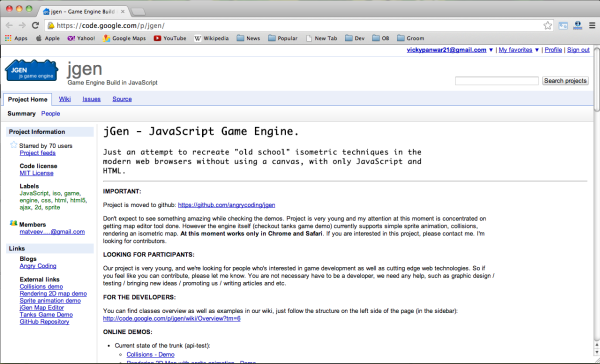Open the Sprite animation demo link
This screenshot has height=364, width=600.
(x=50, y=300)
